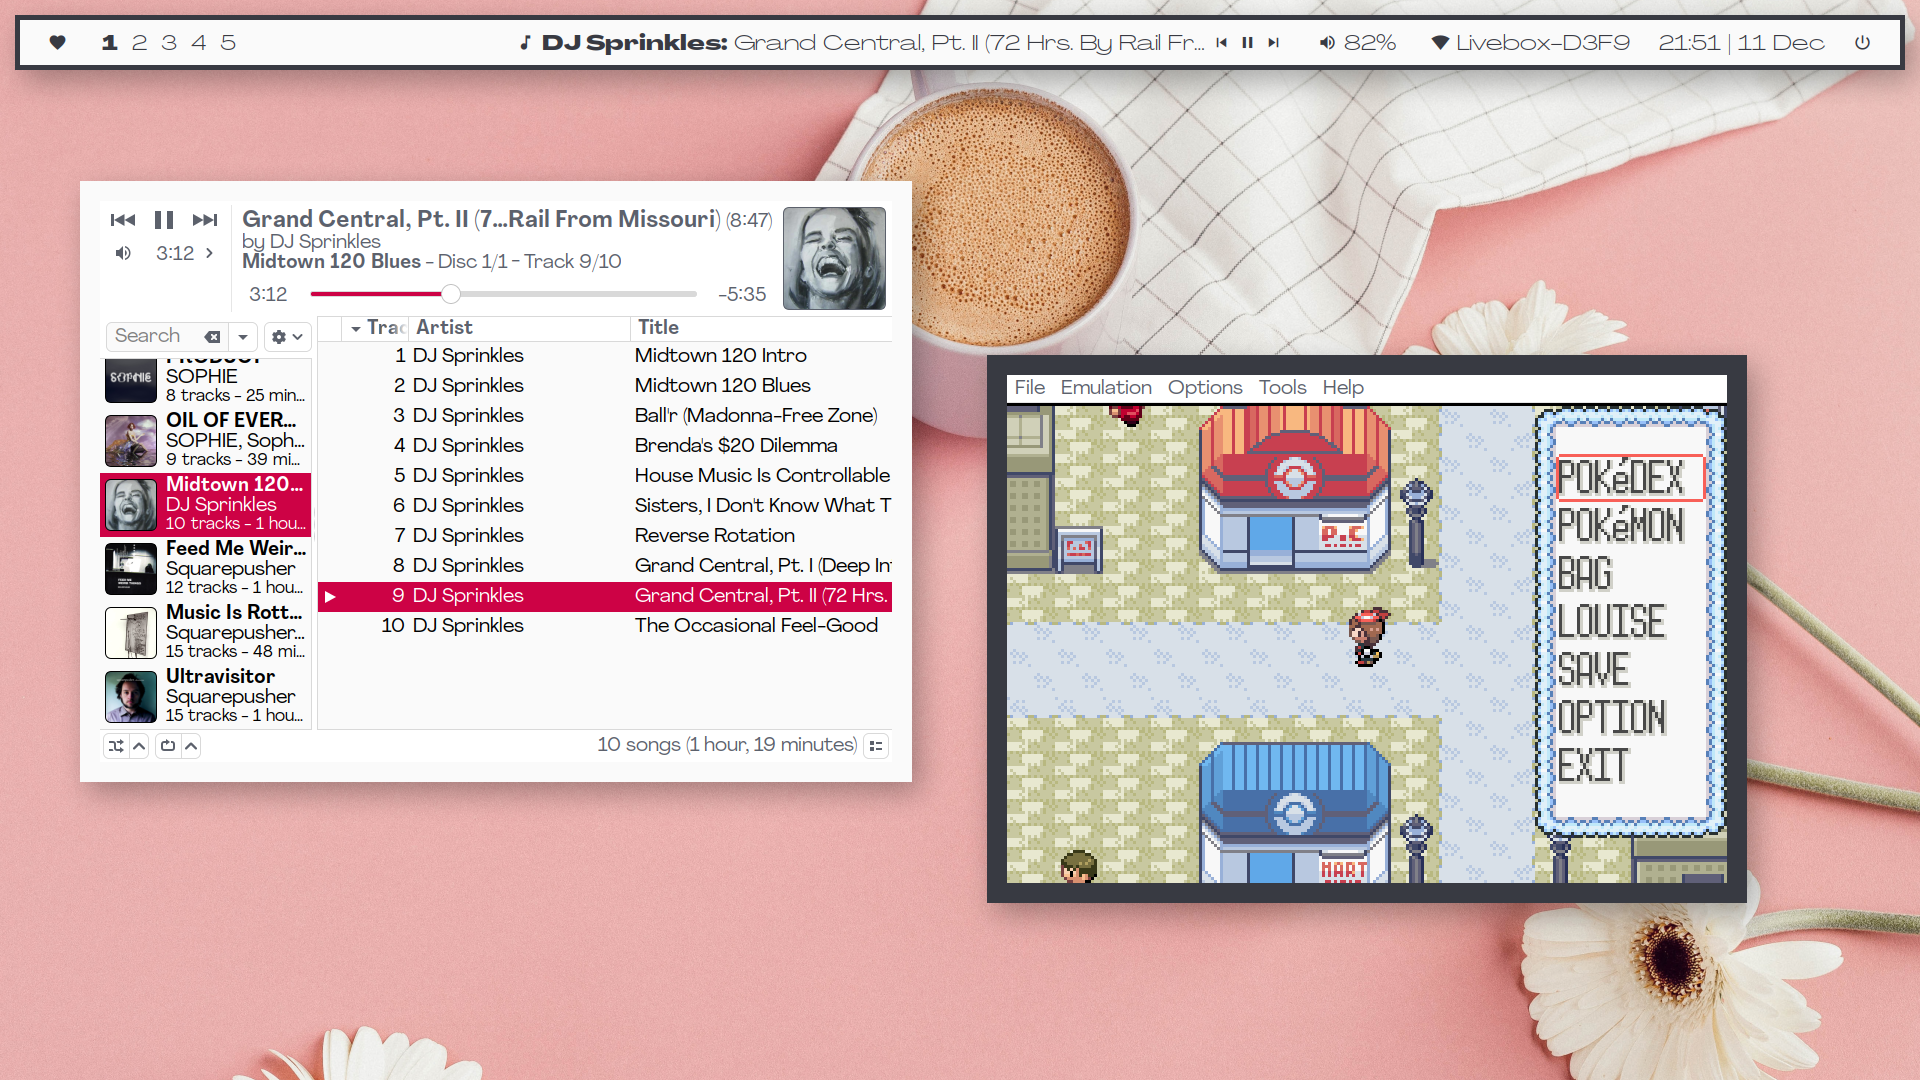Viewport: 1920px width, 1080px height.
Task: Open album list preferences gear dropdown
Action: point(286,337)
